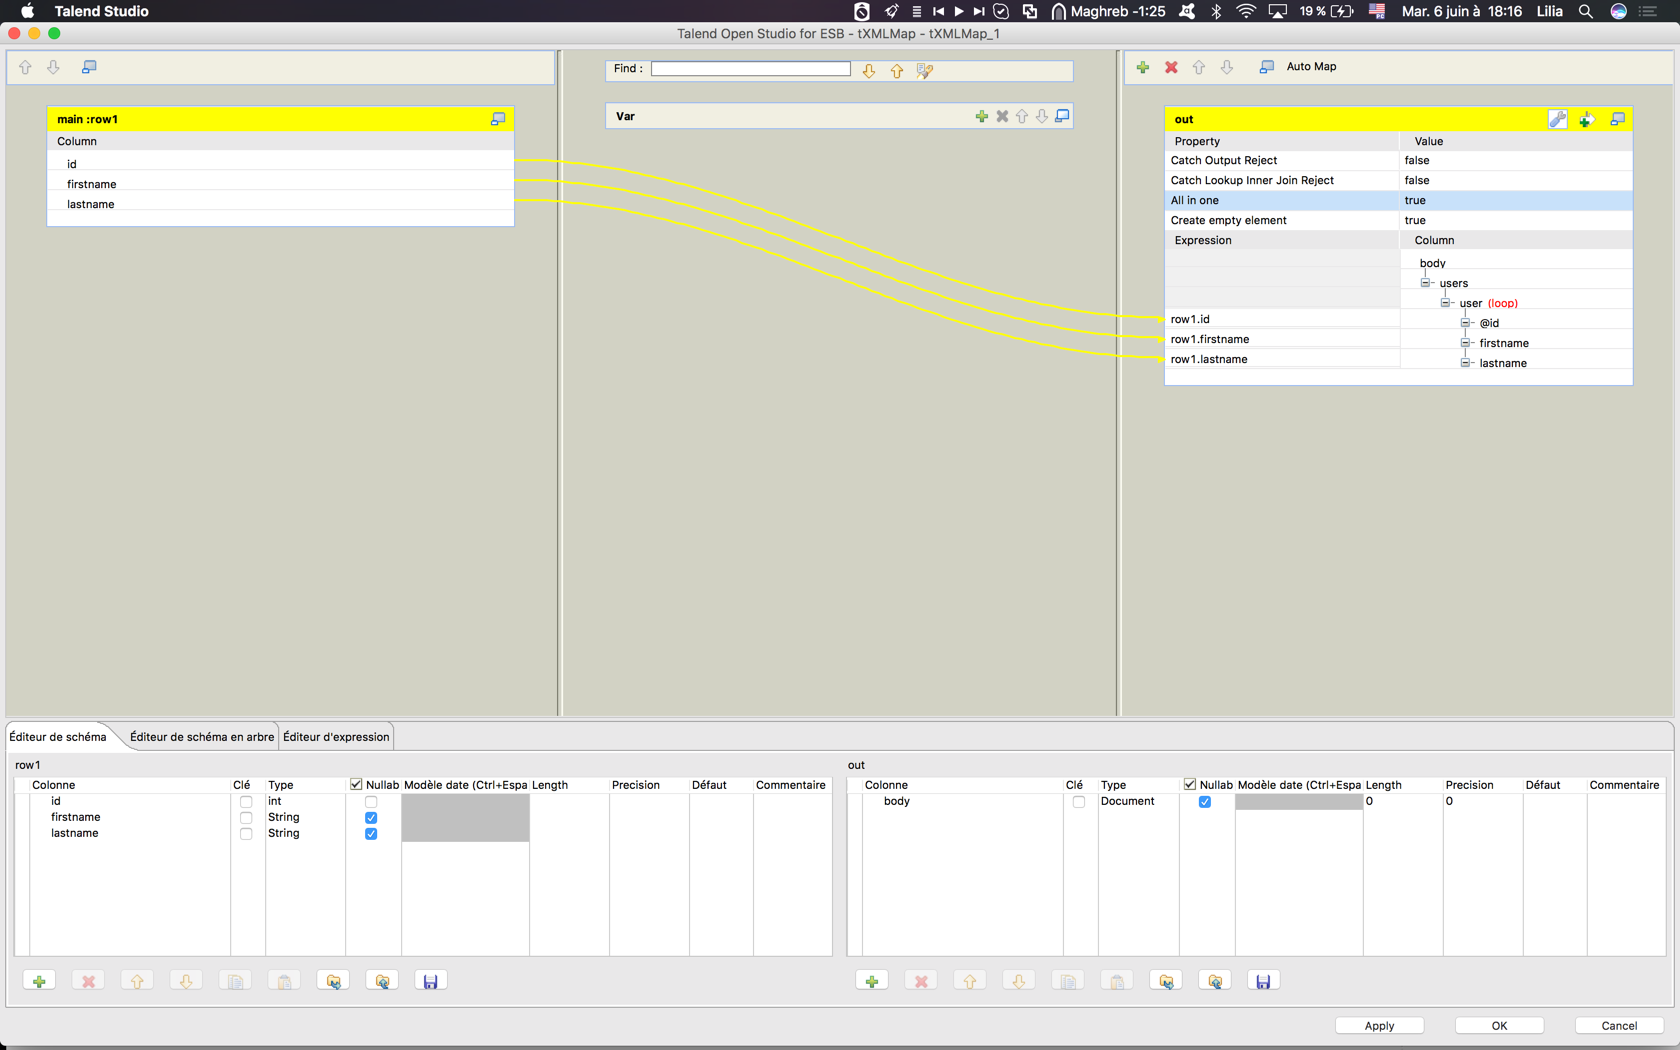Click Bluetooth icon in menu bar
This screenshot has width=1680, height=1050.
1217,11
